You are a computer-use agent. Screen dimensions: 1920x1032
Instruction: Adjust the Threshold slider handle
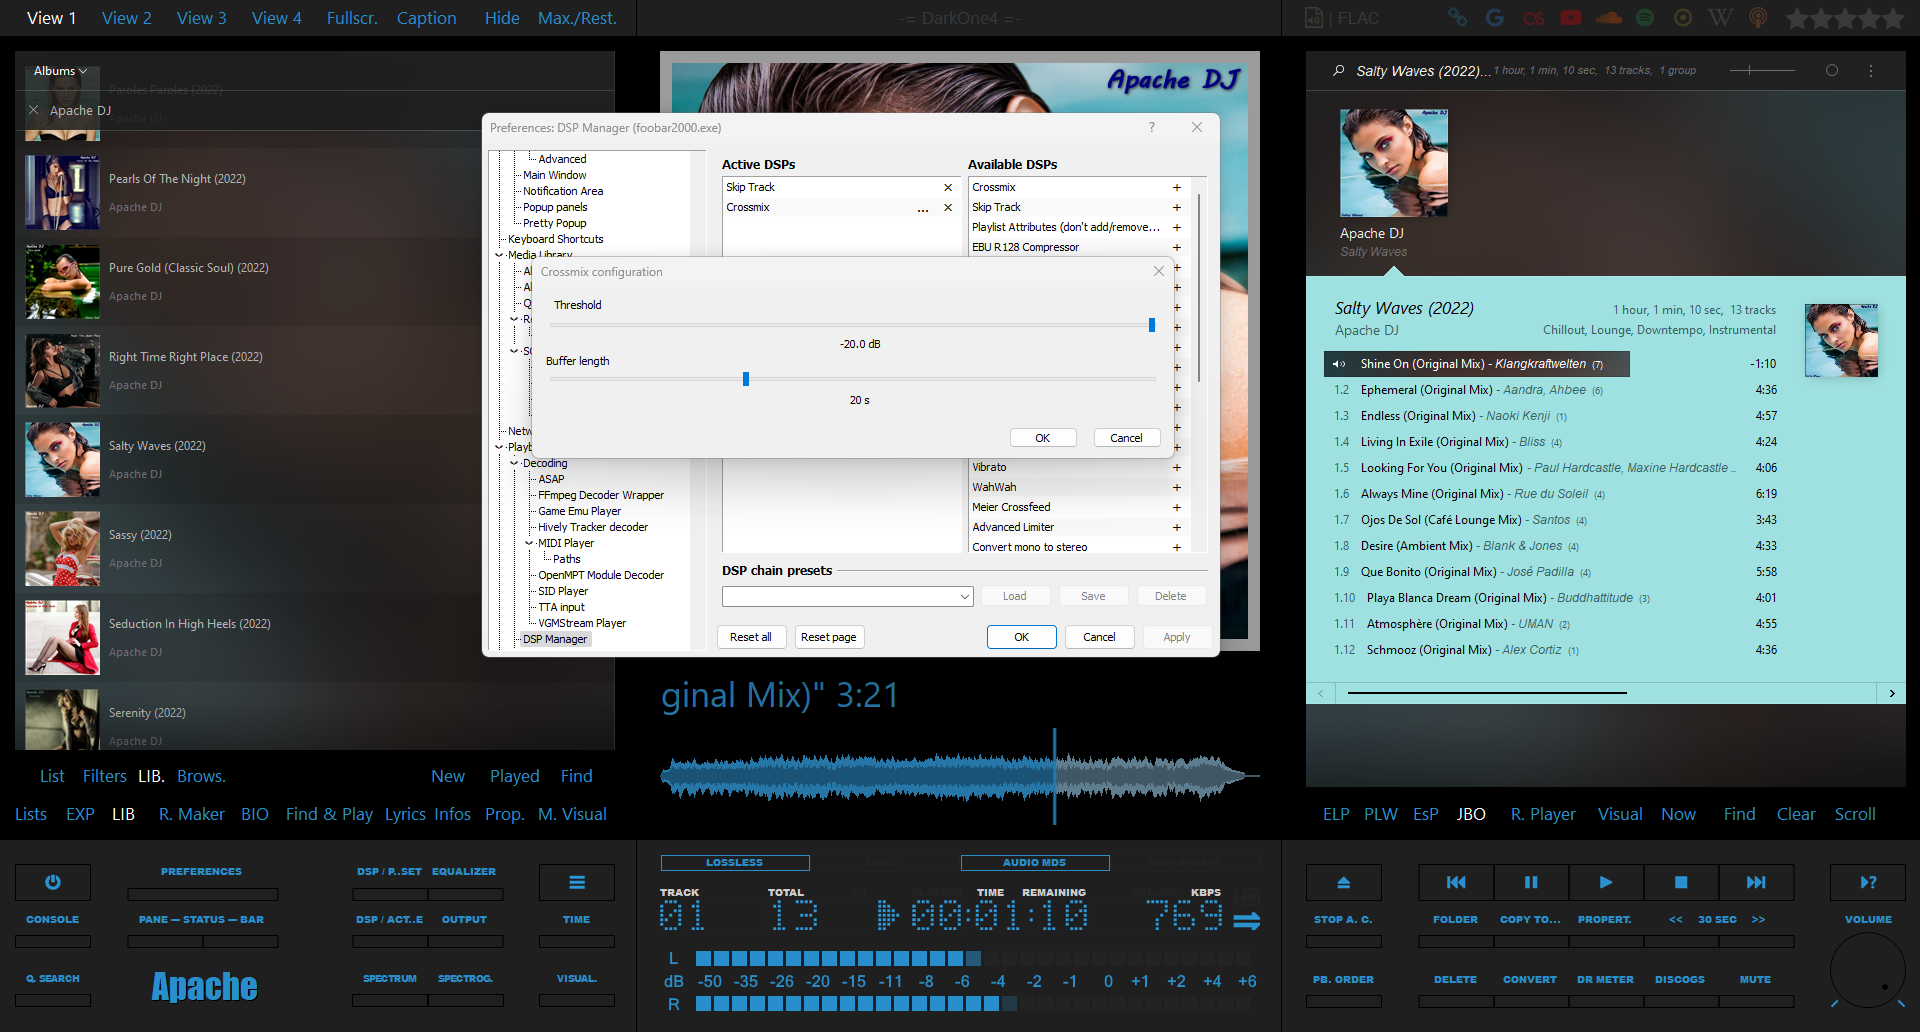coord(1152,325)
